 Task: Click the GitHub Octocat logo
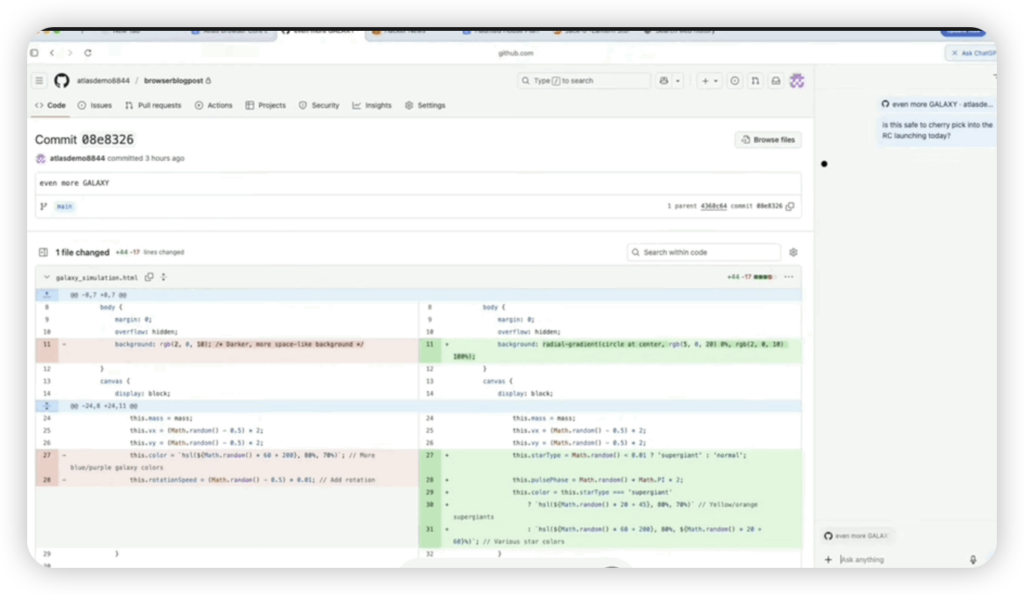(61, 80)
